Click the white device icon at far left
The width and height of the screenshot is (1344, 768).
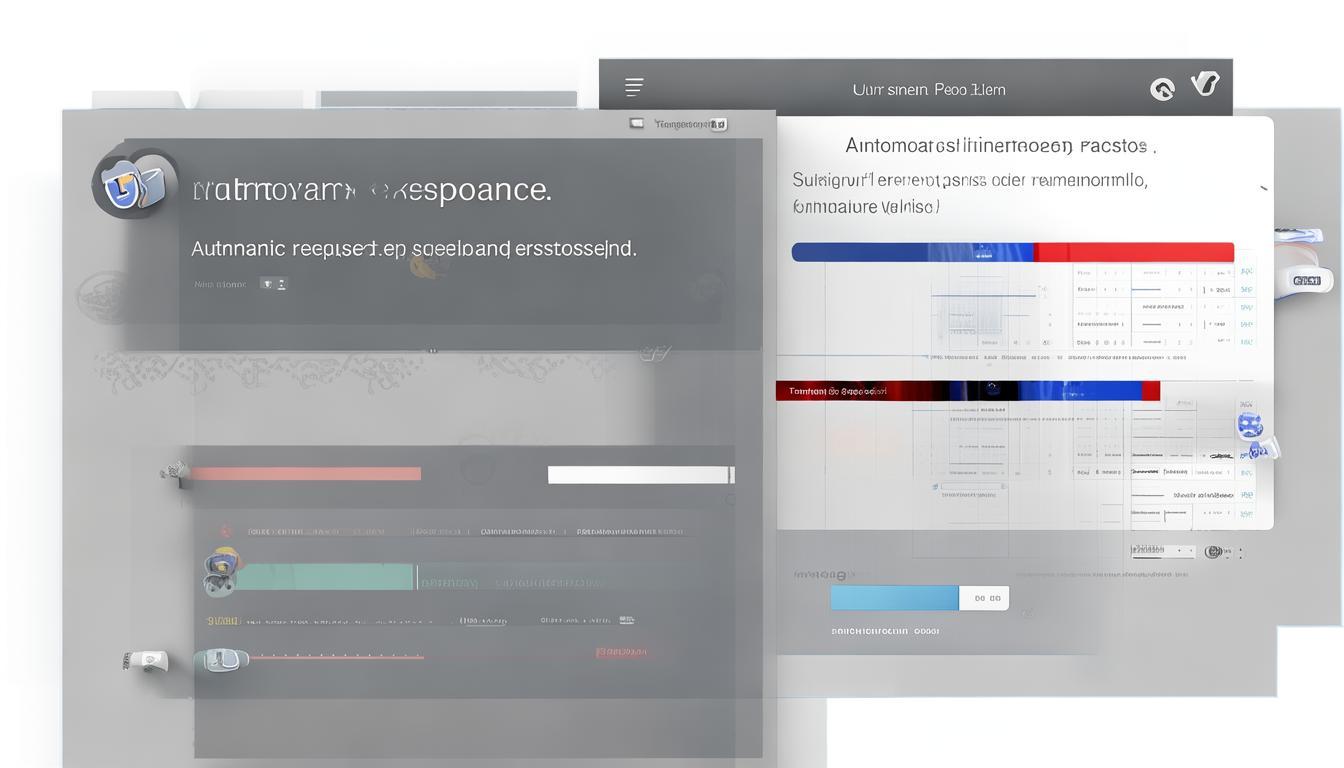[148, 660]
